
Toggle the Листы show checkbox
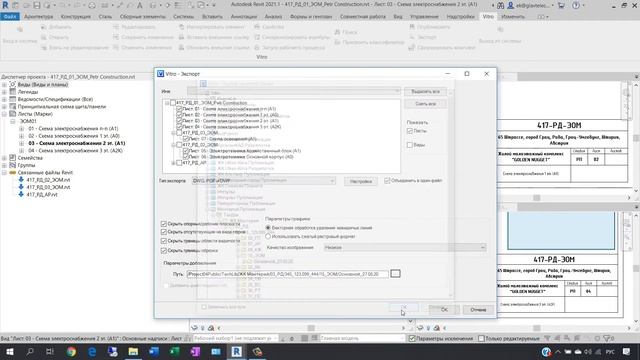(410, 131)
